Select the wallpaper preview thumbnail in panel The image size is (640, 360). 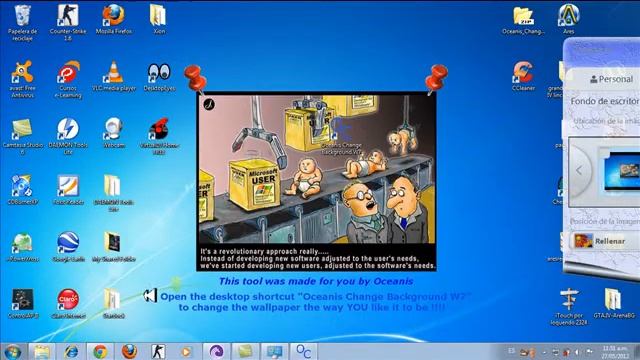[621, 171]
